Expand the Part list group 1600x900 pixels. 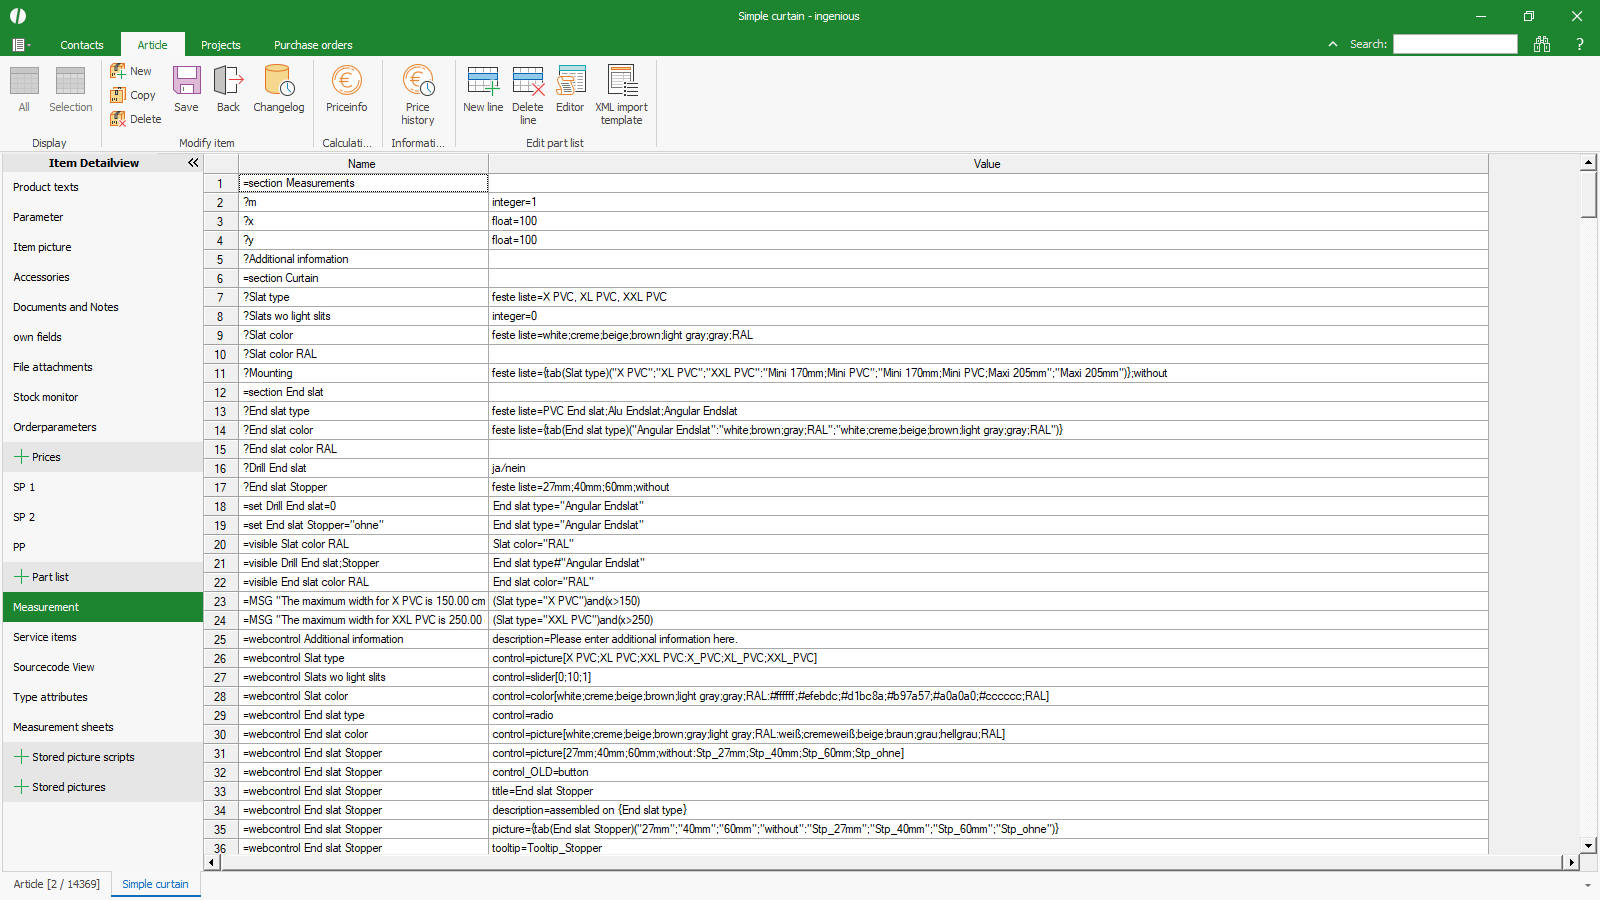(x=21, y=577)
